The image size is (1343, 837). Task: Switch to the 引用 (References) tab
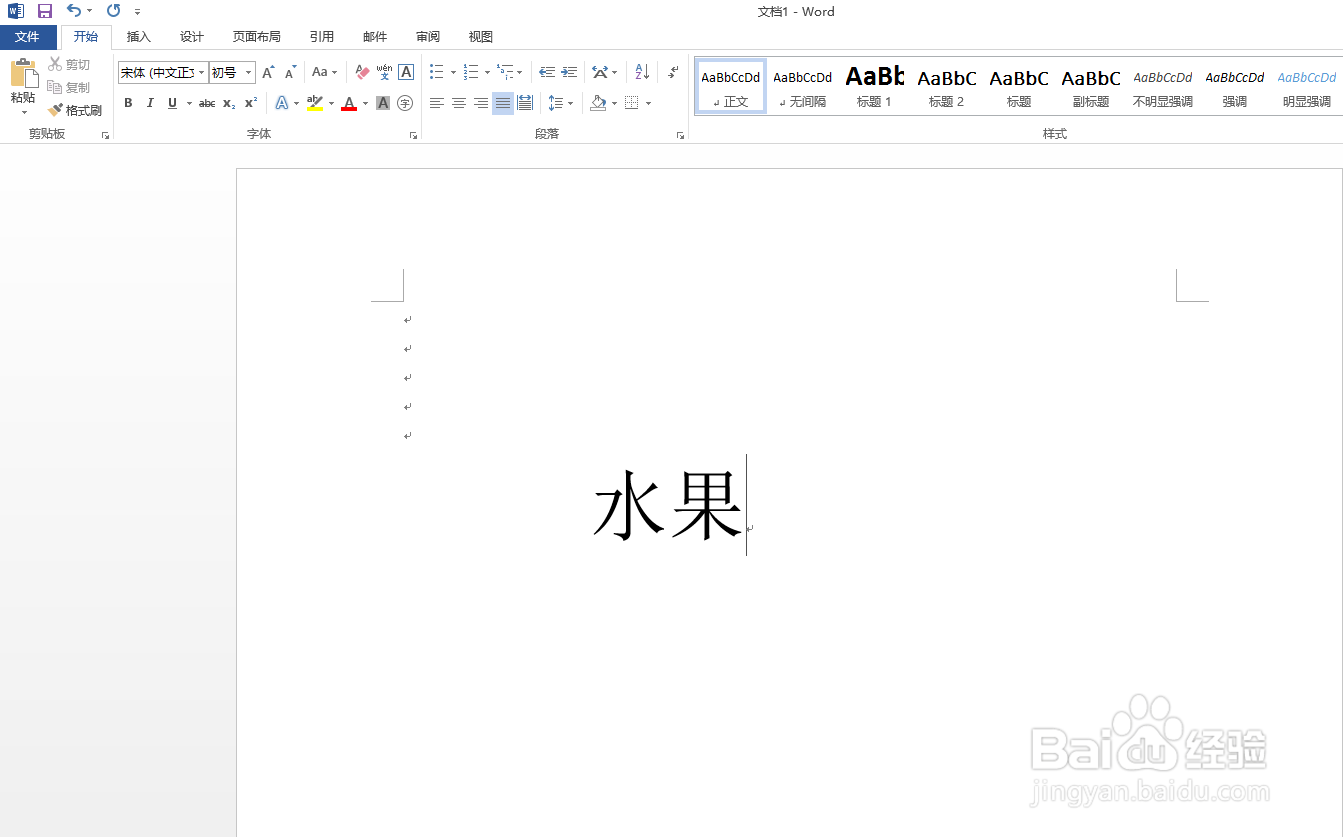coord(322,37)
